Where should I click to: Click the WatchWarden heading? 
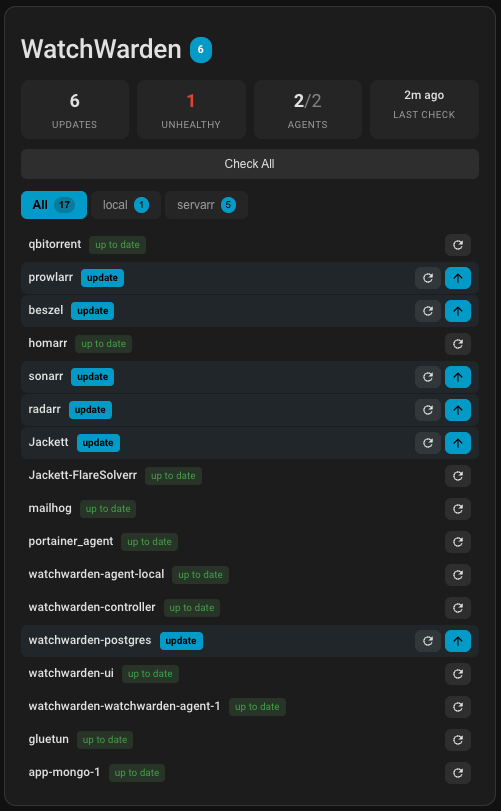pyautogui.click(x=101, y=50)
